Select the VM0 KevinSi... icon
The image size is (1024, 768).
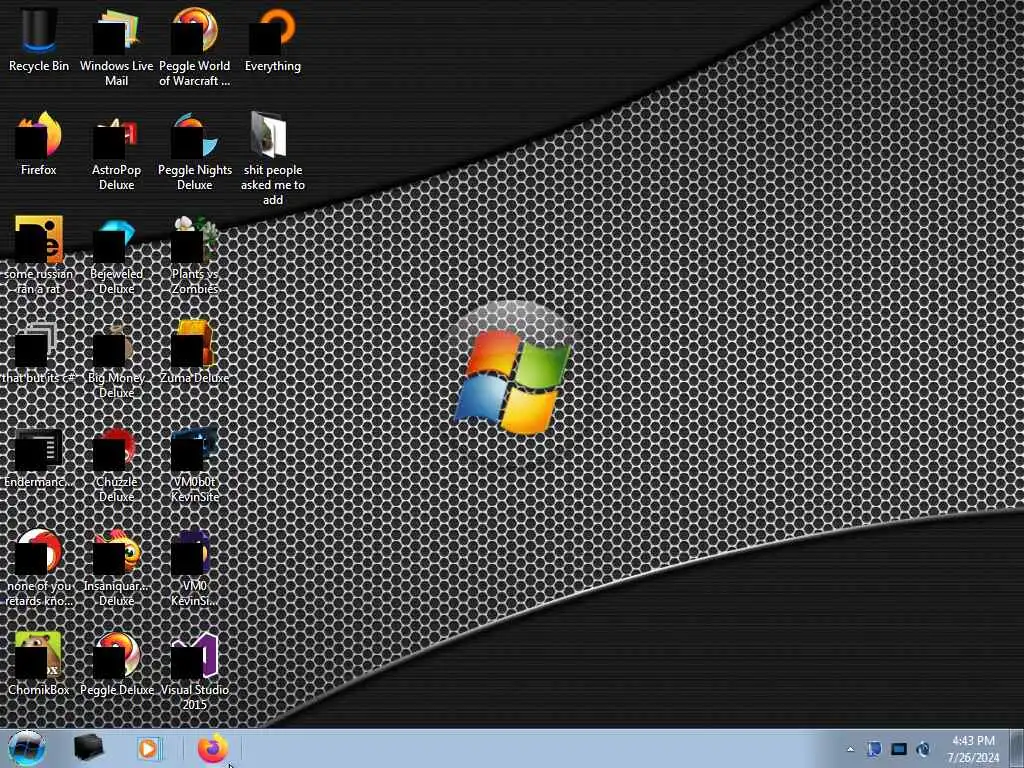pos(195,567)
